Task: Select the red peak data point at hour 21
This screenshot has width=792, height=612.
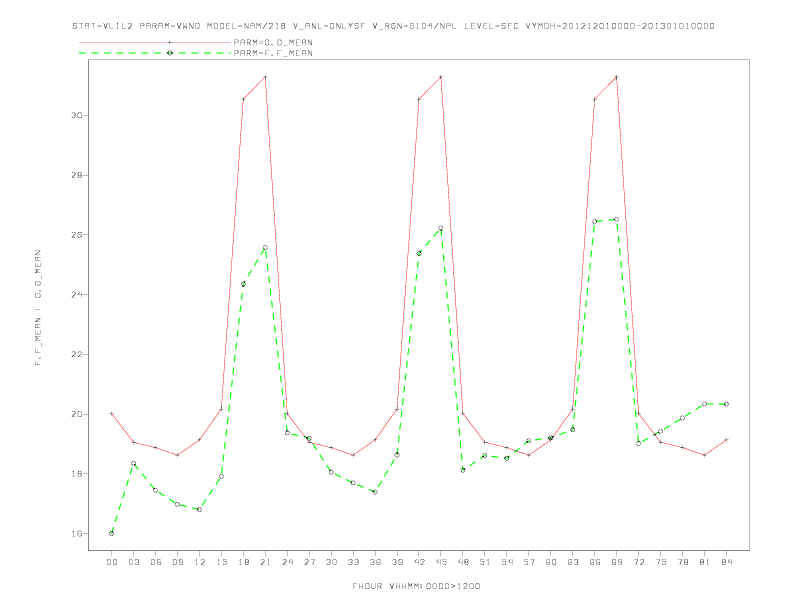Action: click(x=265, y=77)
